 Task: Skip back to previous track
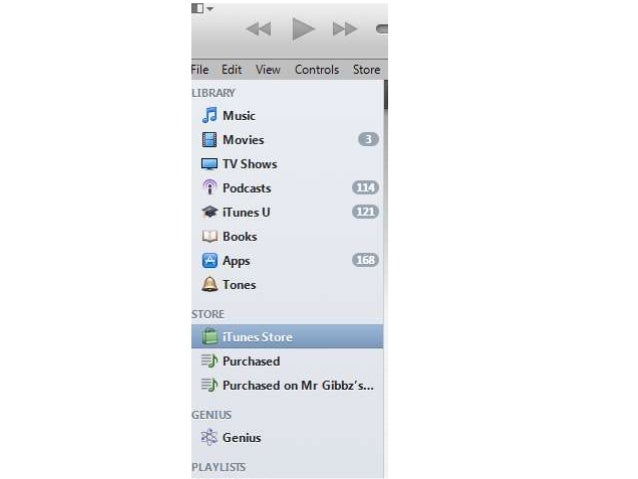click(259, 29)
